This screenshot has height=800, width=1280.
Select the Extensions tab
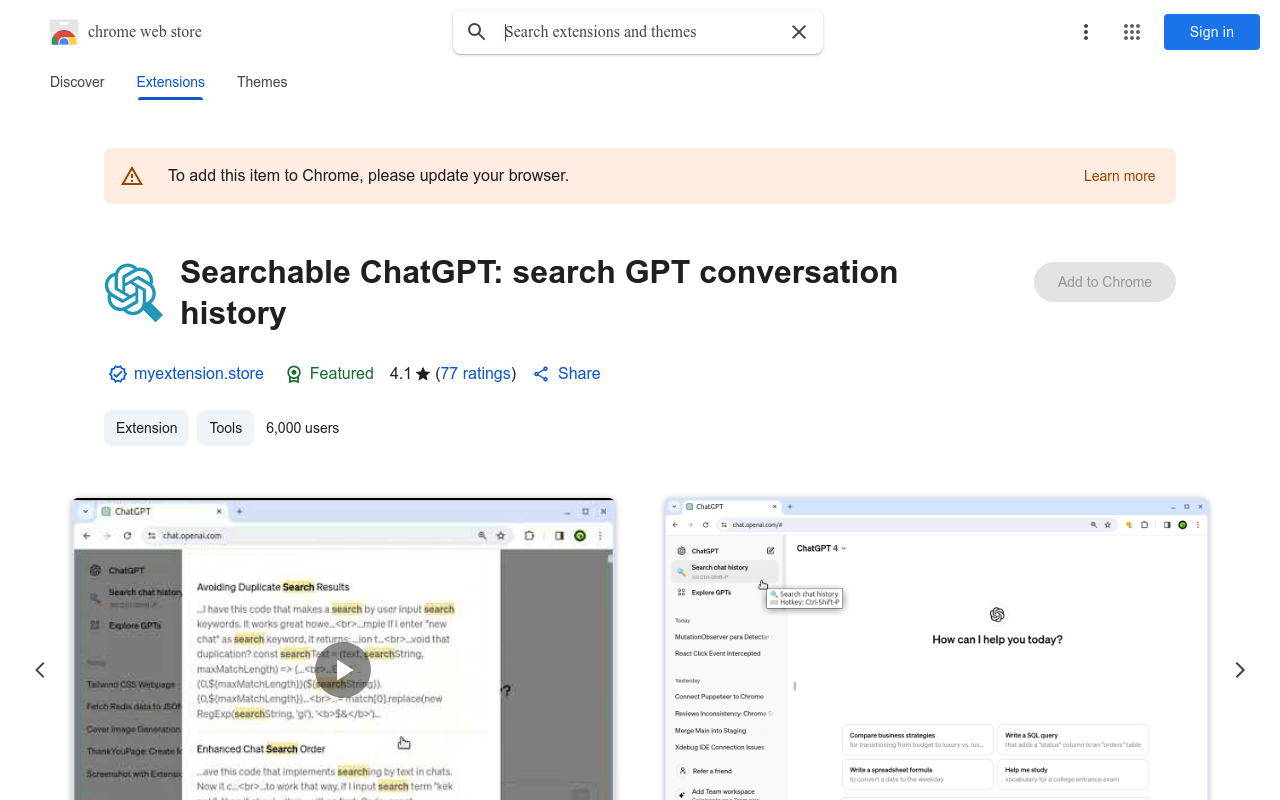click(171, 82)
